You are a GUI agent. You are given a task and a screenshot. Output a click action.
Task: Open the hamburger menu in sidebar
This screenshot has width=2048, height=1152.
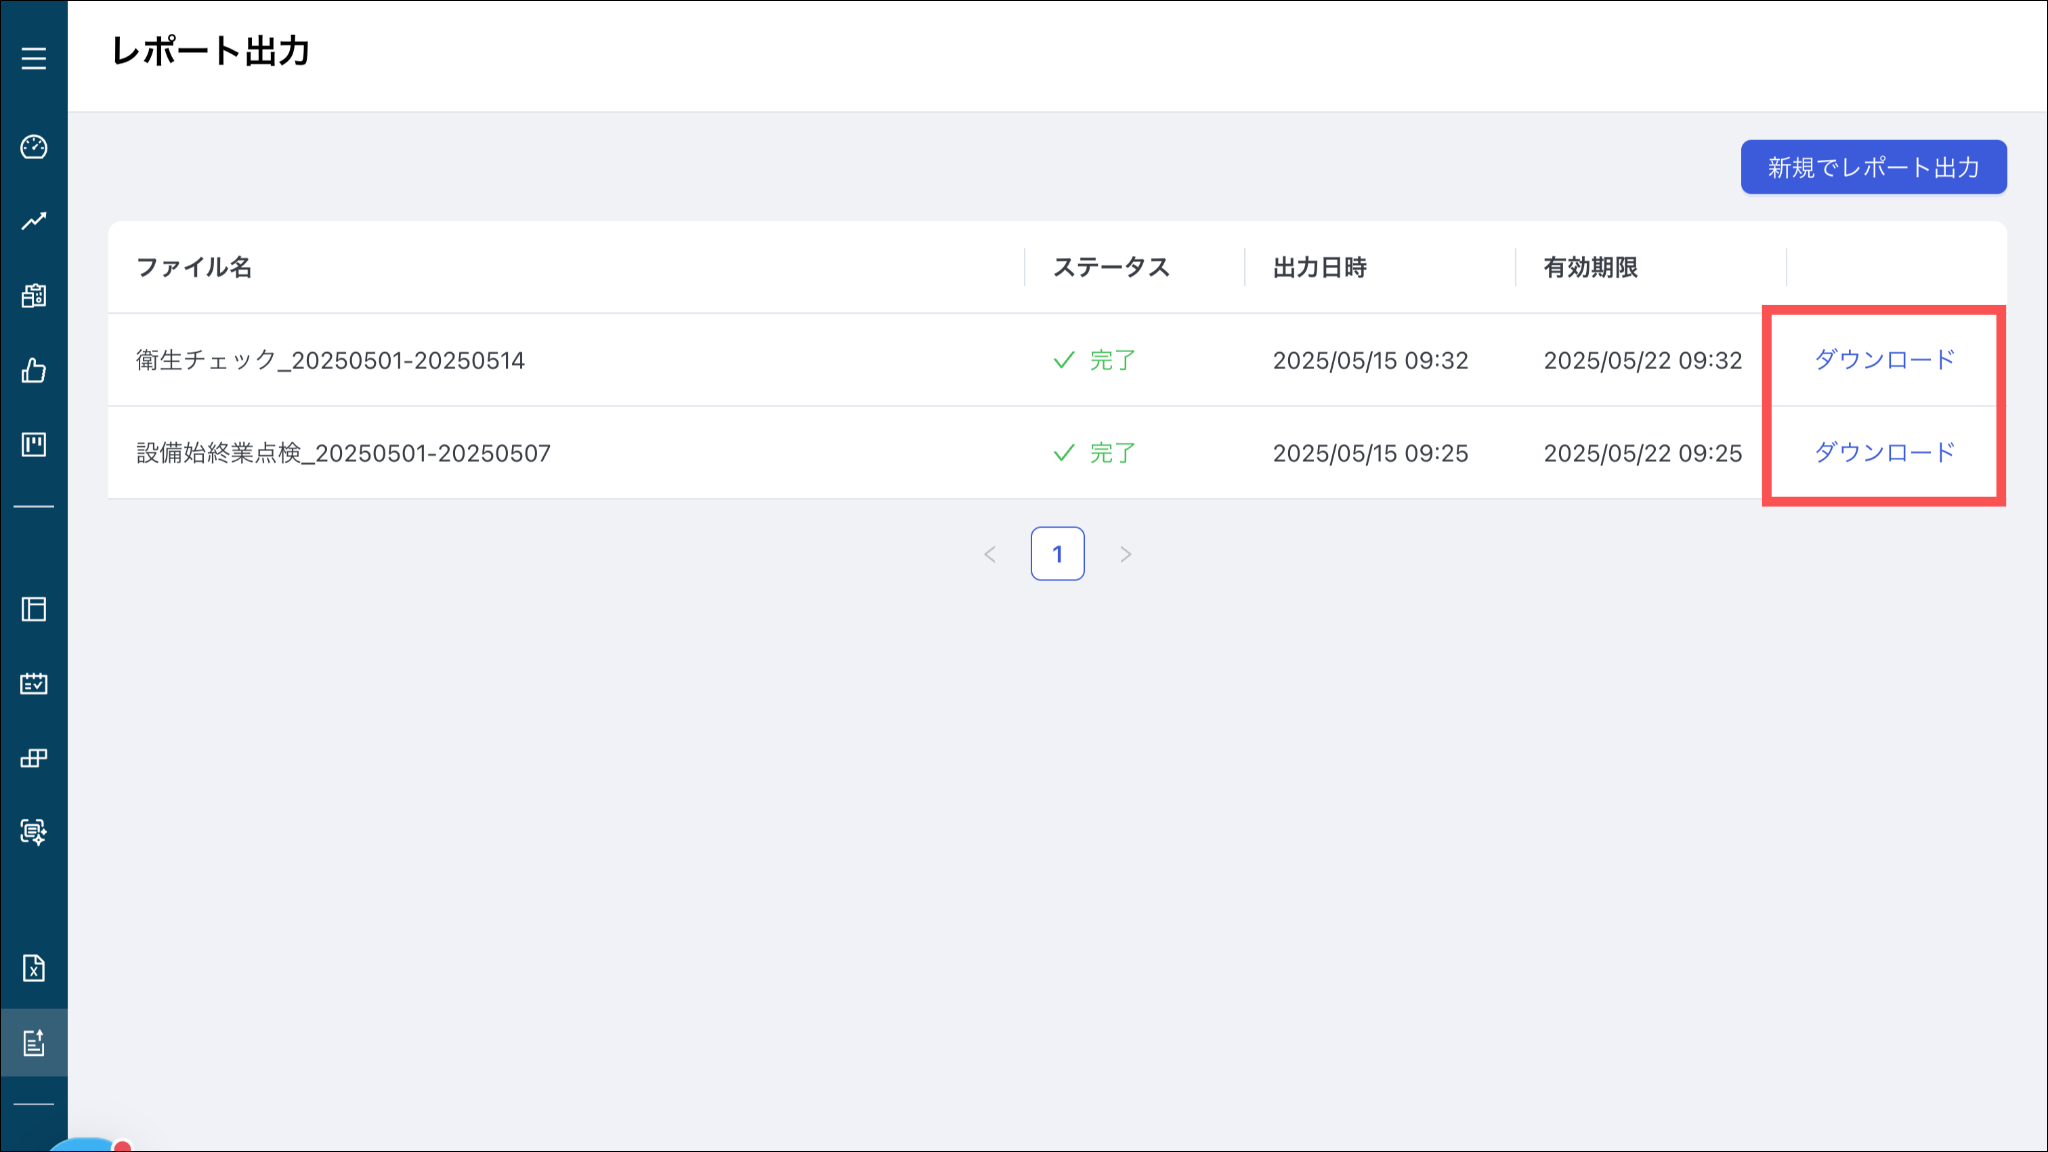[34, 59]
